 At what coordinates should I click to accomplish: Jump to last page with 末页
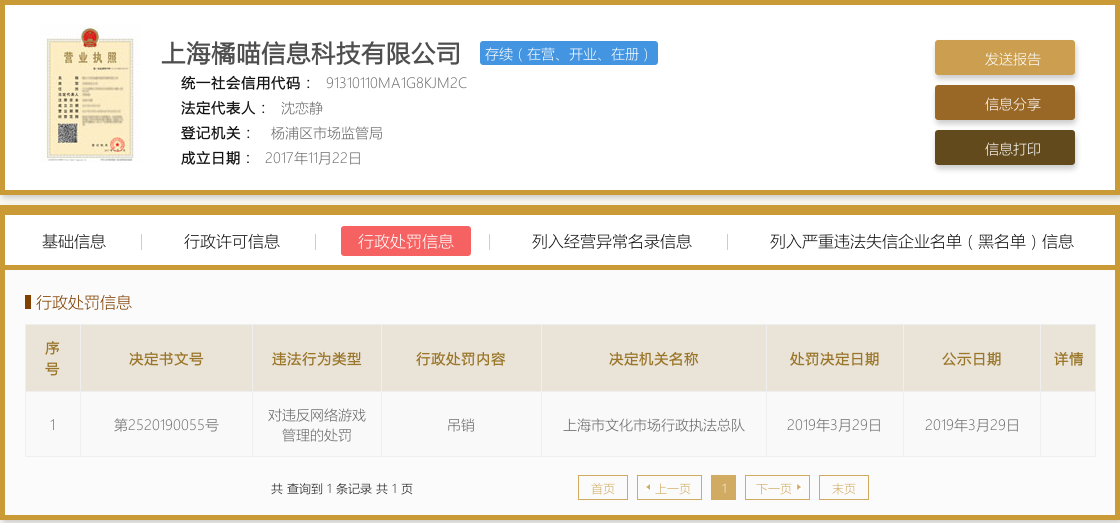843,488
